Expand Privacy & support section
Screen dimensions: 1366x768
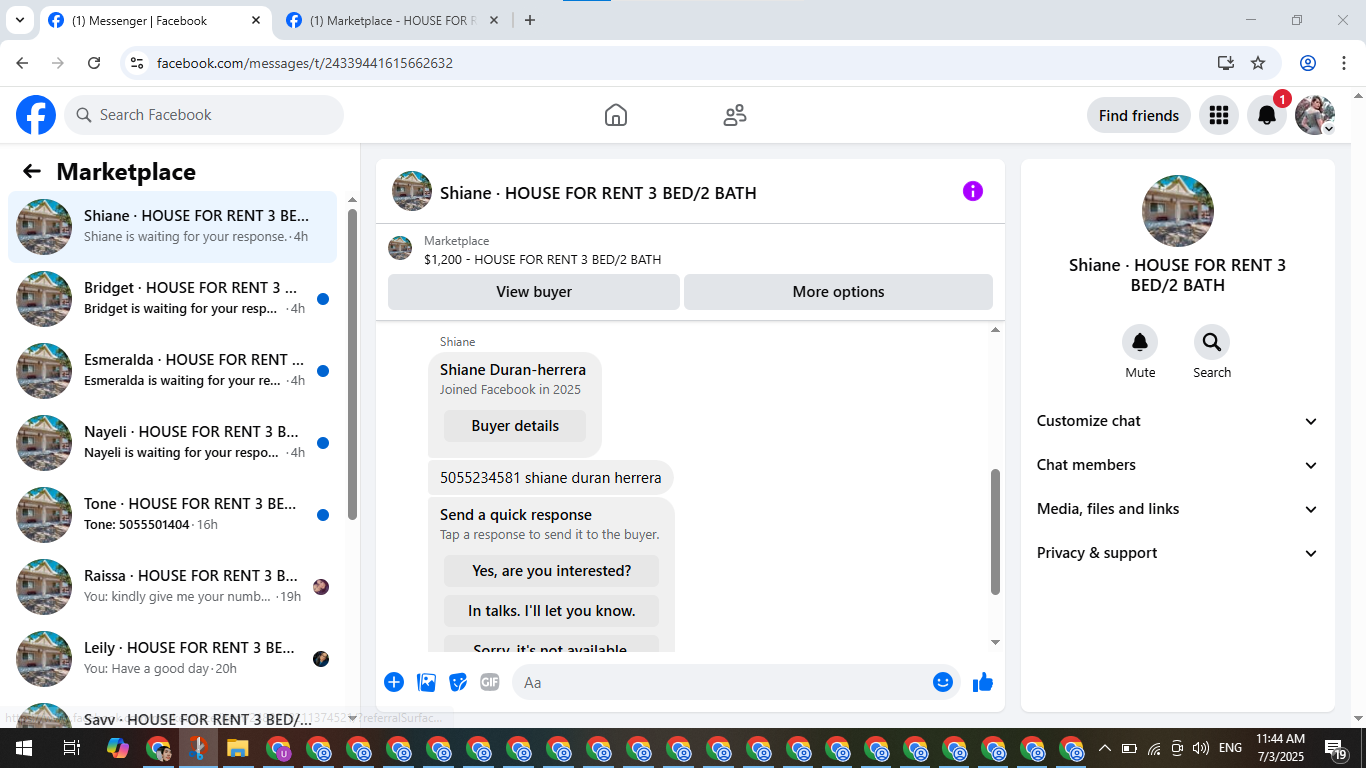(1178, 553)
